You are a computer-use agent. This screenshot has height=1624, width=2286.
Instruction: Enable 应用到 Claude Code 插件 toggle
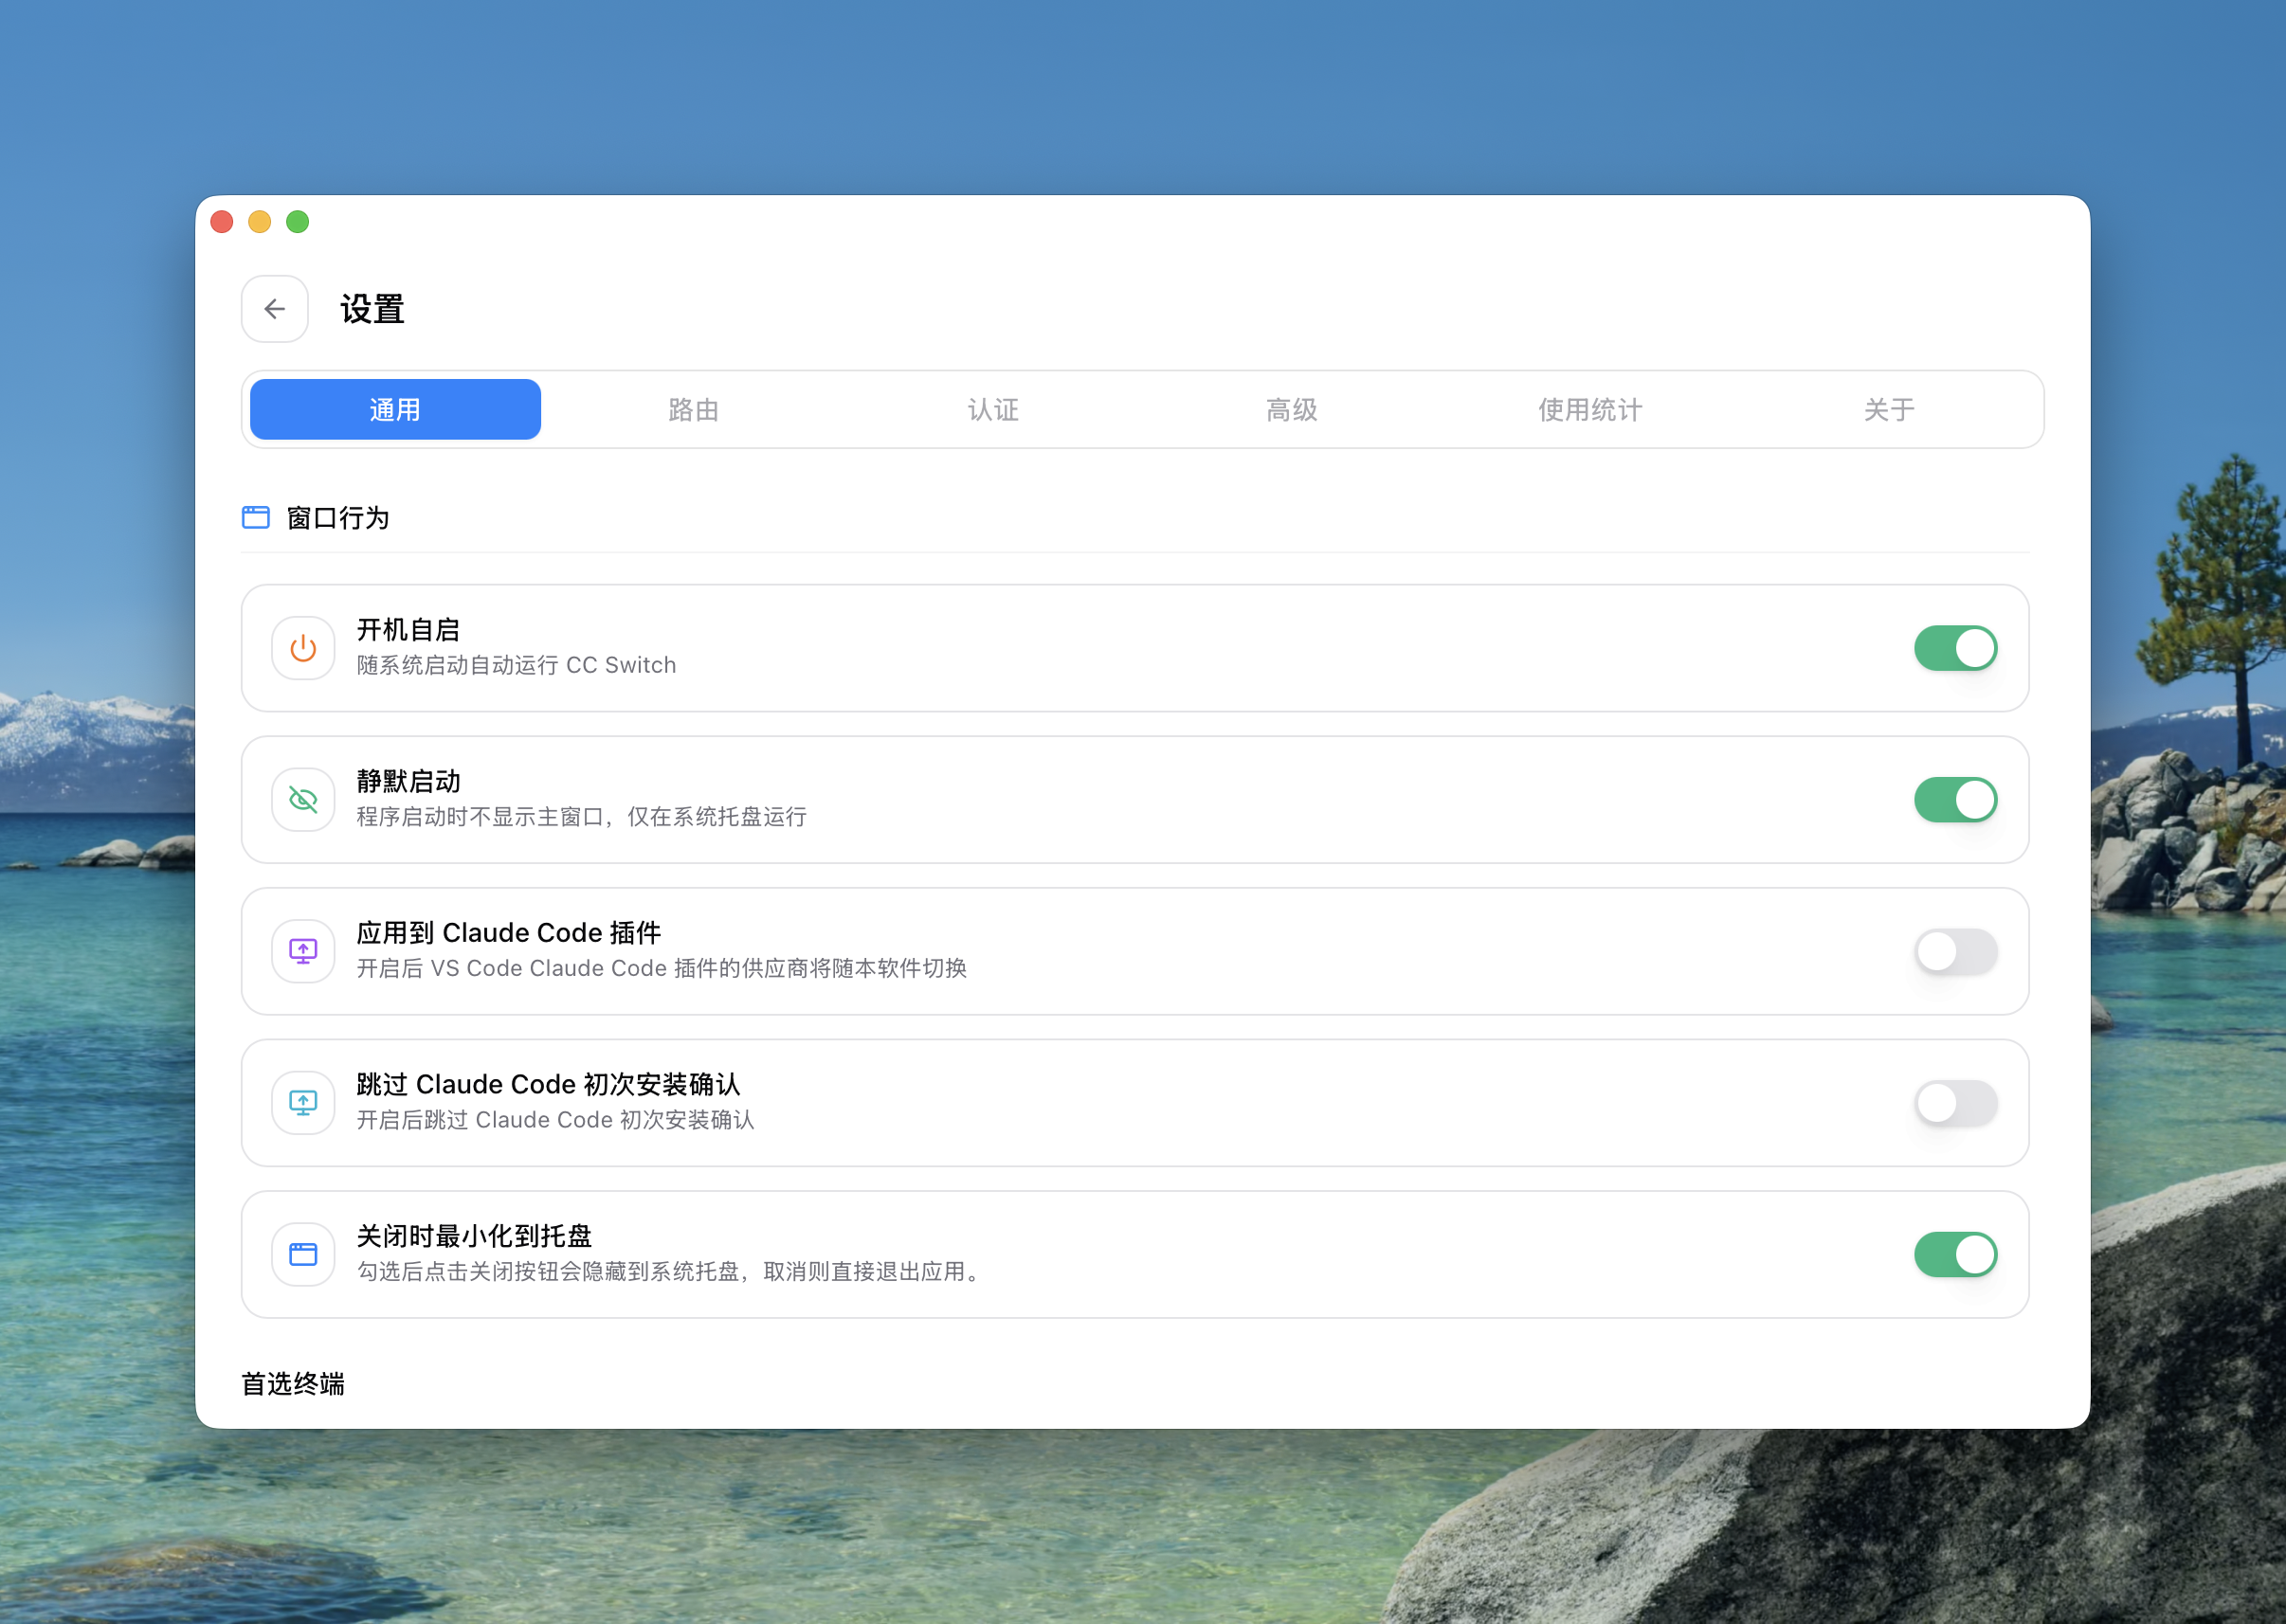[x=1955, y=951]
